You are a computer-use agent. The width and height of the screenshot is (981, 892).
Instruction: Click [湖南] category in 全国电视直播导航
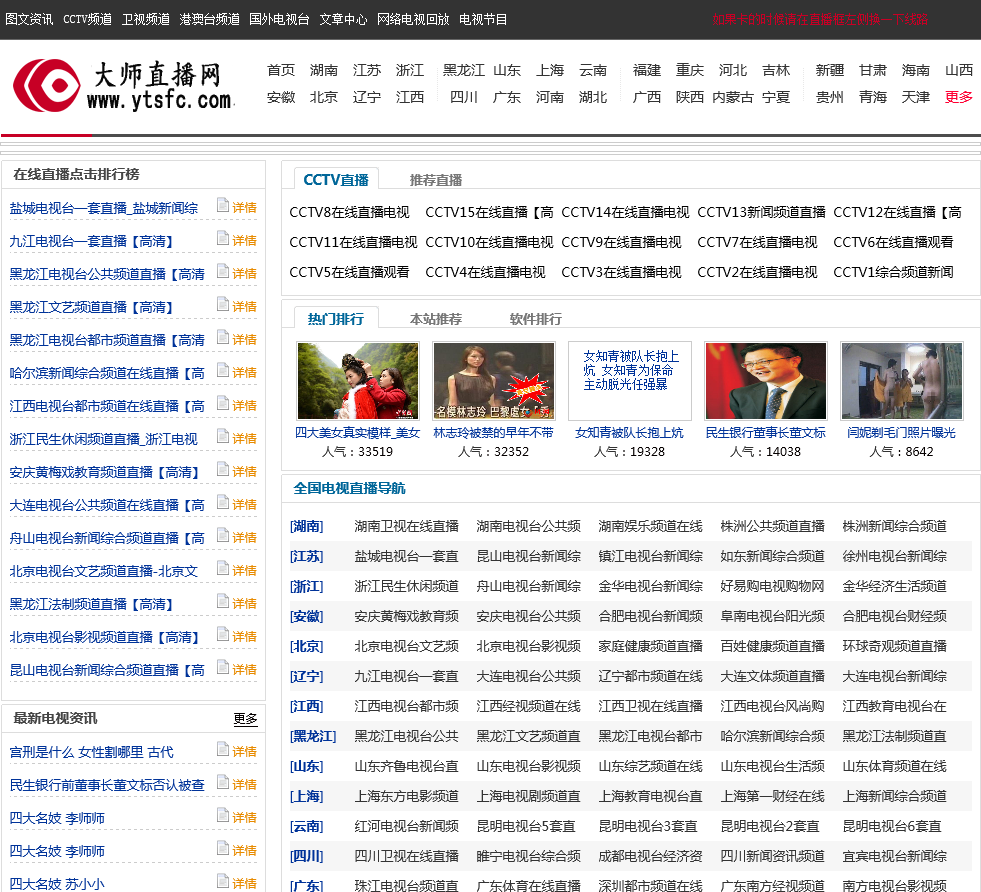pos(307,527)
